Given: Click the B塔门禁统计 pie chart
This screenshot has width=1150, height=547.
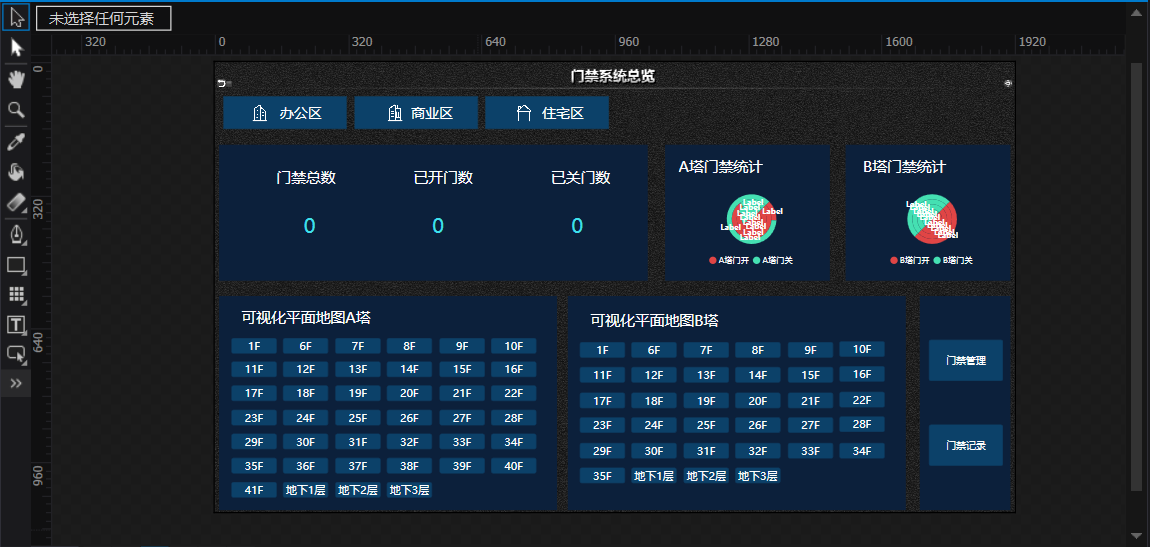Looking at the screenshot, I should pos(932,219).
